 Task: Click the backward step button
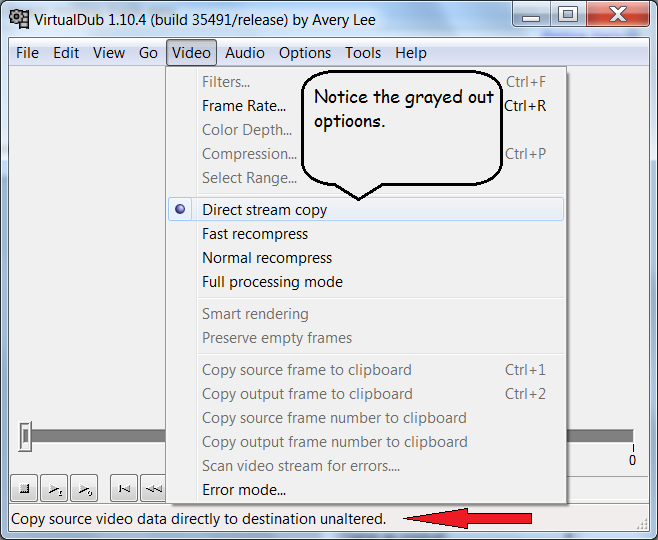(154, 488)
